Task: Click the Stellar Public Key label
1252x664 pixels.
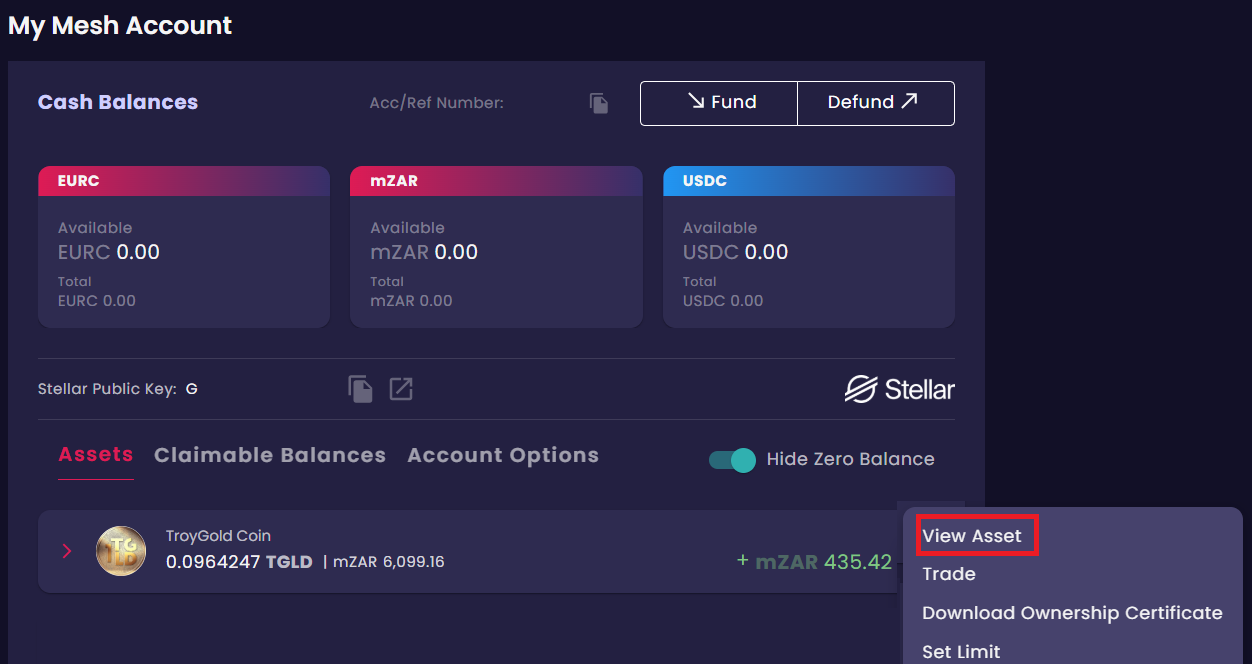Action: point(107,389)
